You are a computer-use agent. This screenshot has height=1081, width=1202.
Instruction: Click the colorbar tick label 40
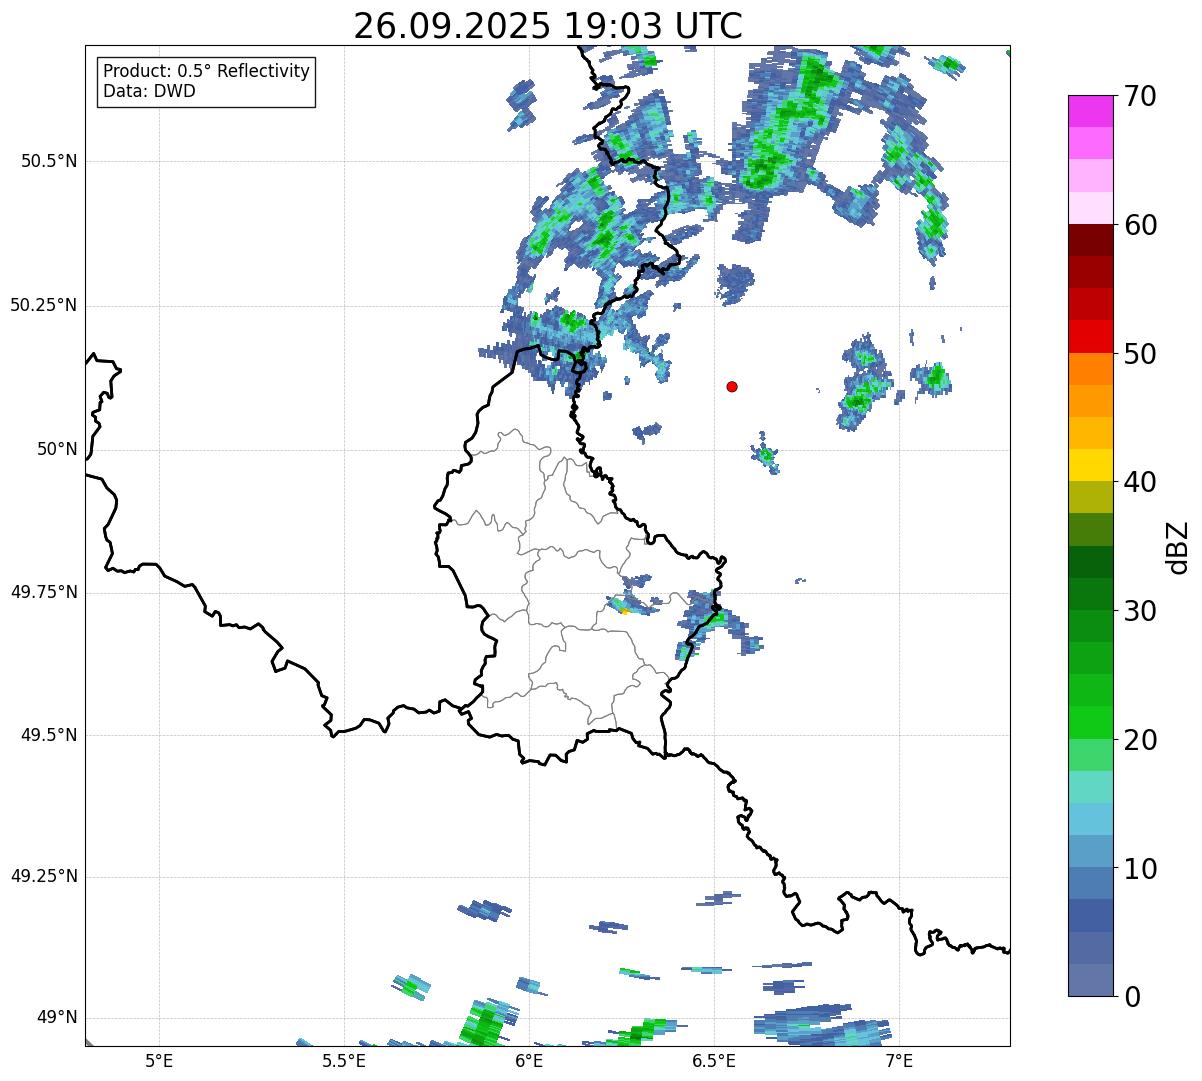point(1140,482)
